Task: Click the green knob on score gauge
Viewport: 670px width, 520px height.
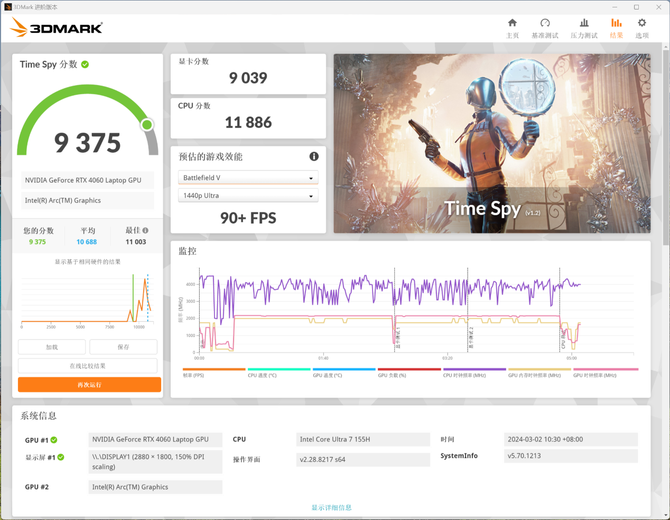Action: click(147, 125)
